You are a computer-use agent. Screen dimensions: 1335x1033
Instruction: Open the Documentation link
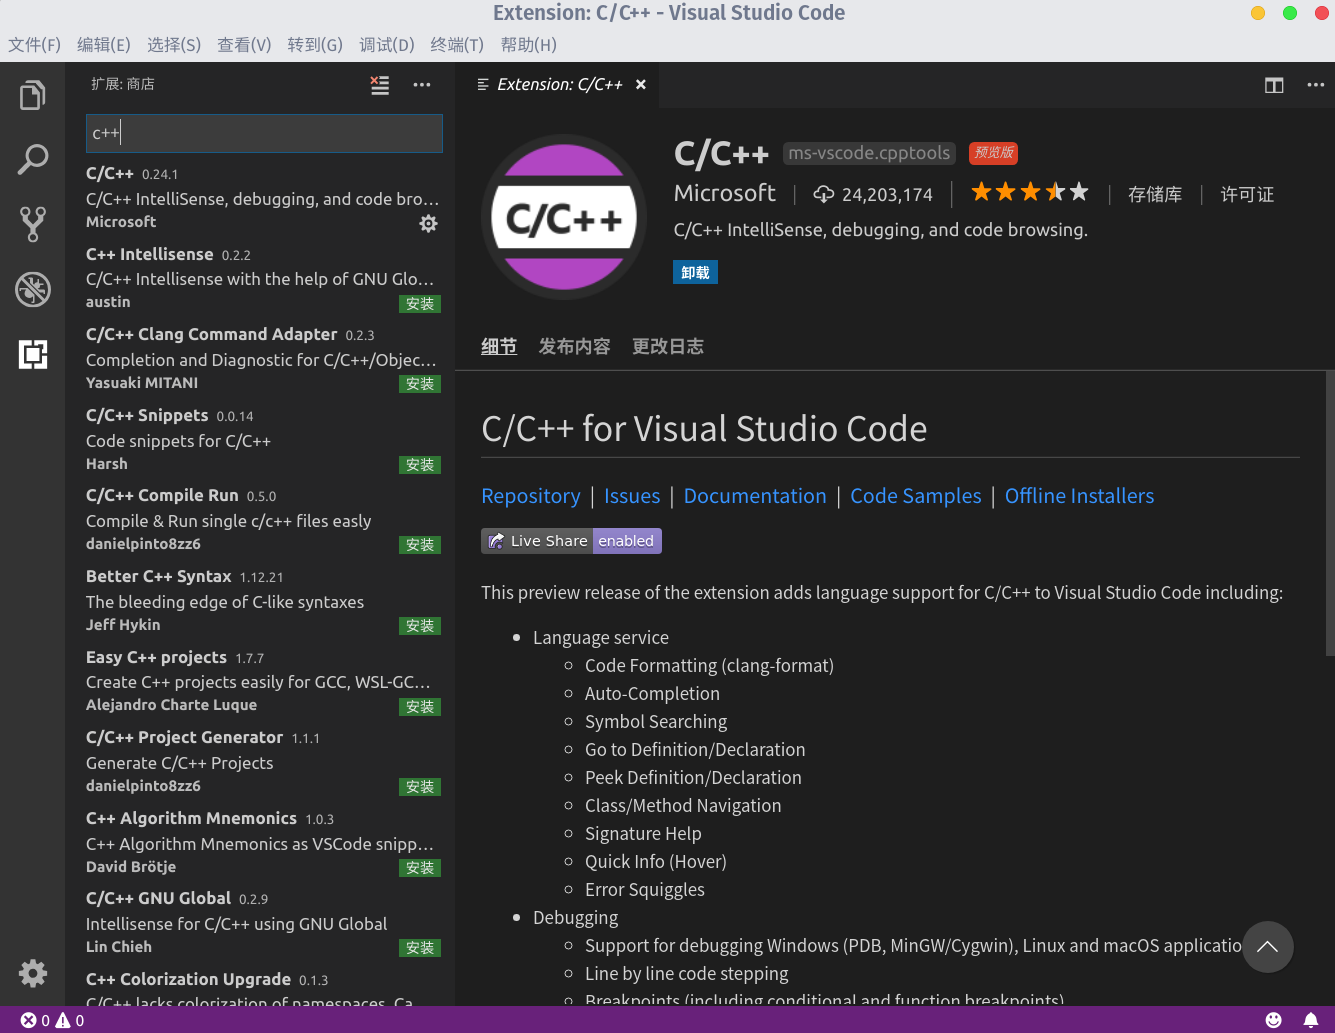[755, 496]
